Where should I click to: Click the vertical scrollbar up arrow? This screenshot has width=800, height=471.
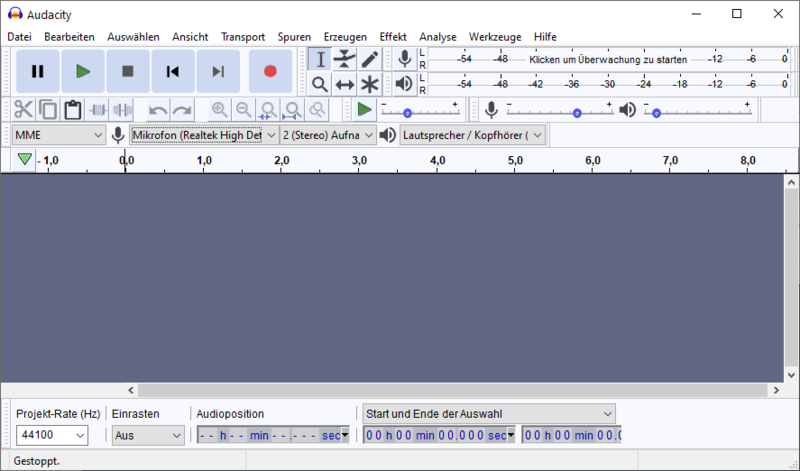click(x=791, y=182)
